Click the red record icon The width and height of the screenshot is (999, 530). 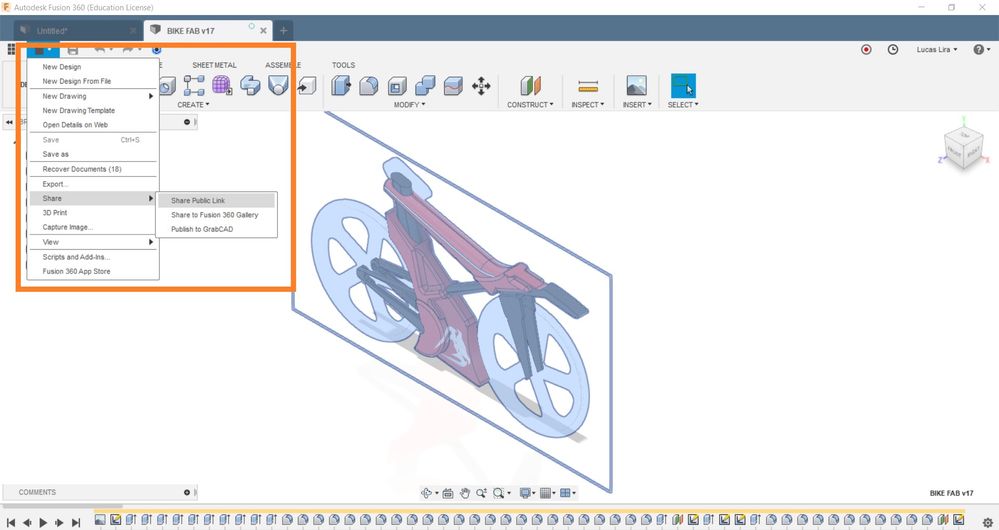click(x=866, y=49)
